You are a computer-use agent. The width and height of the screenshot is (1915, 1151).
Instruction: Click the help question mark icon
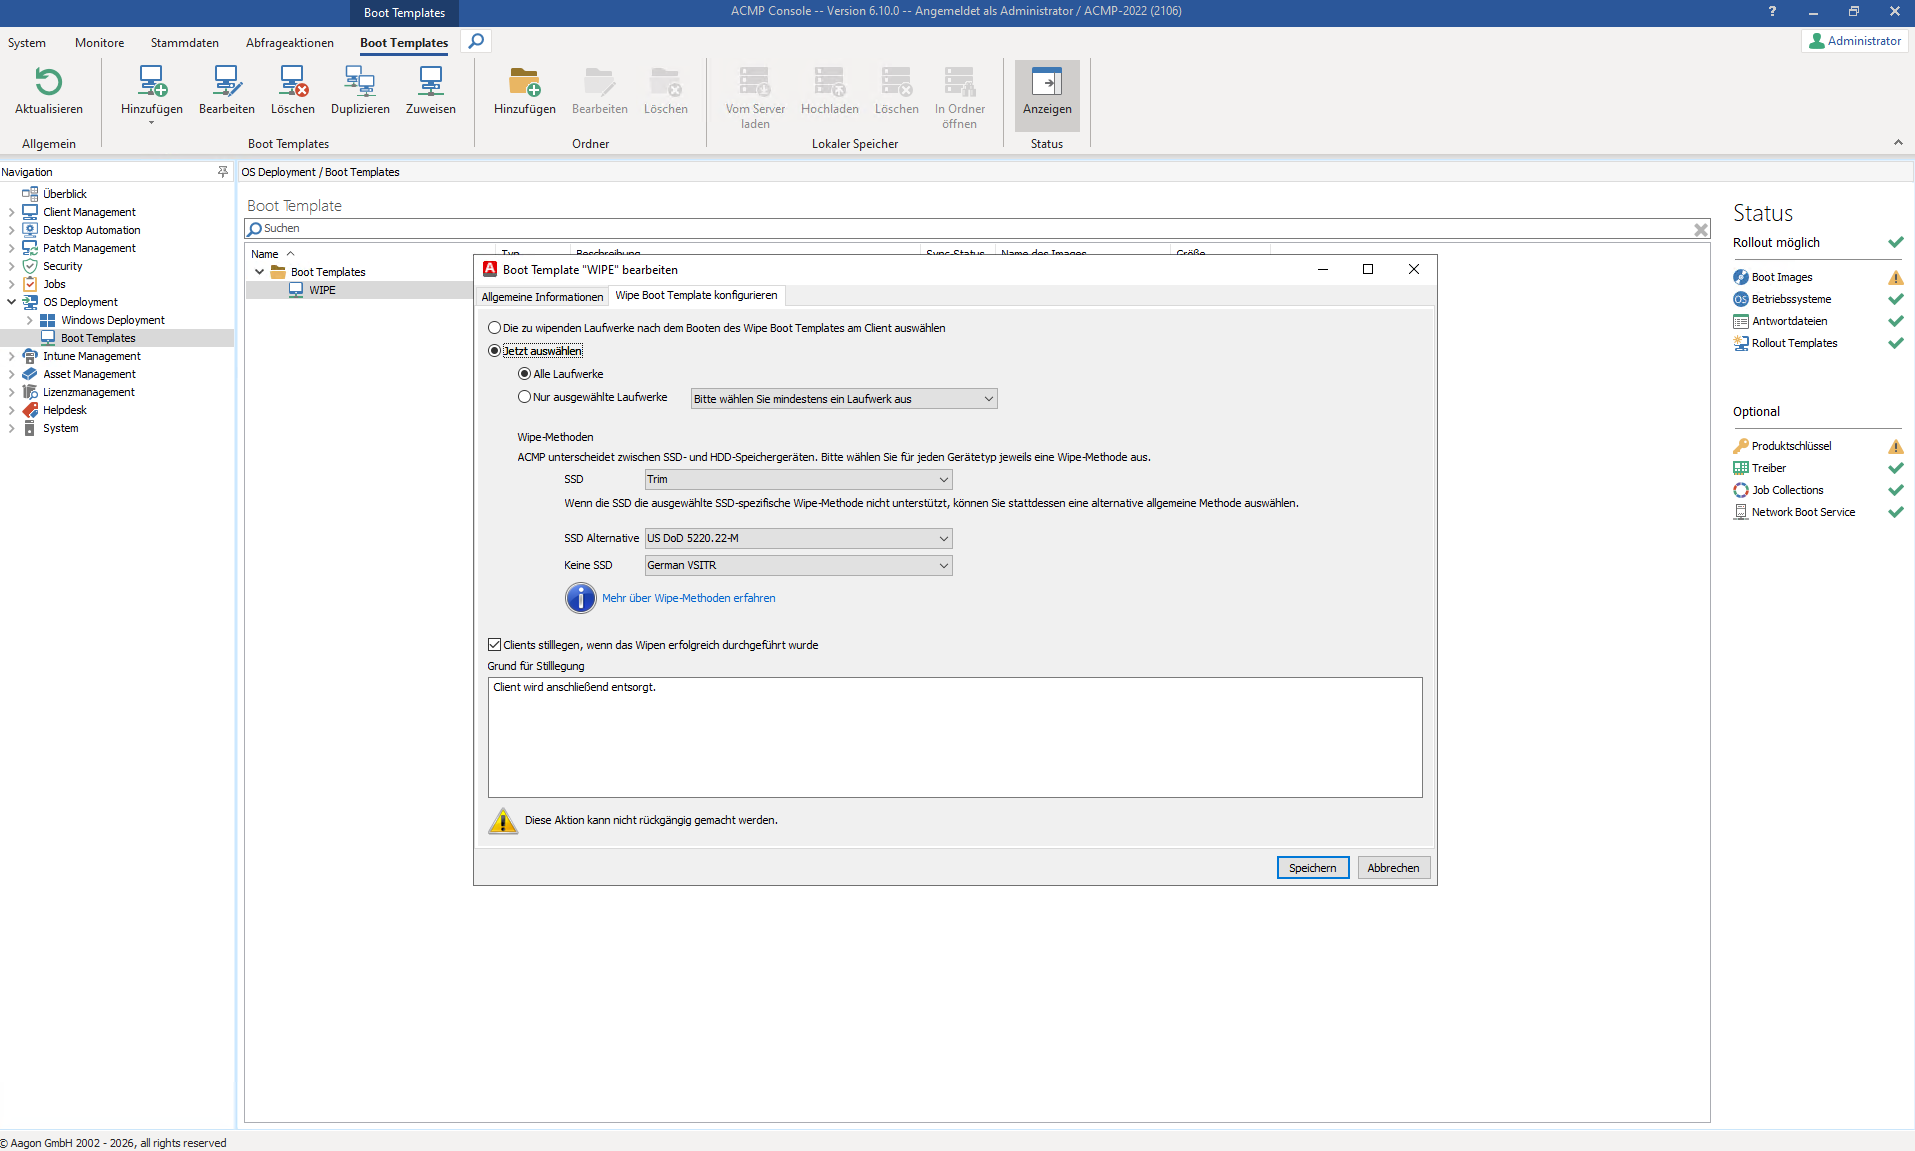click(x=1772, y=11)
